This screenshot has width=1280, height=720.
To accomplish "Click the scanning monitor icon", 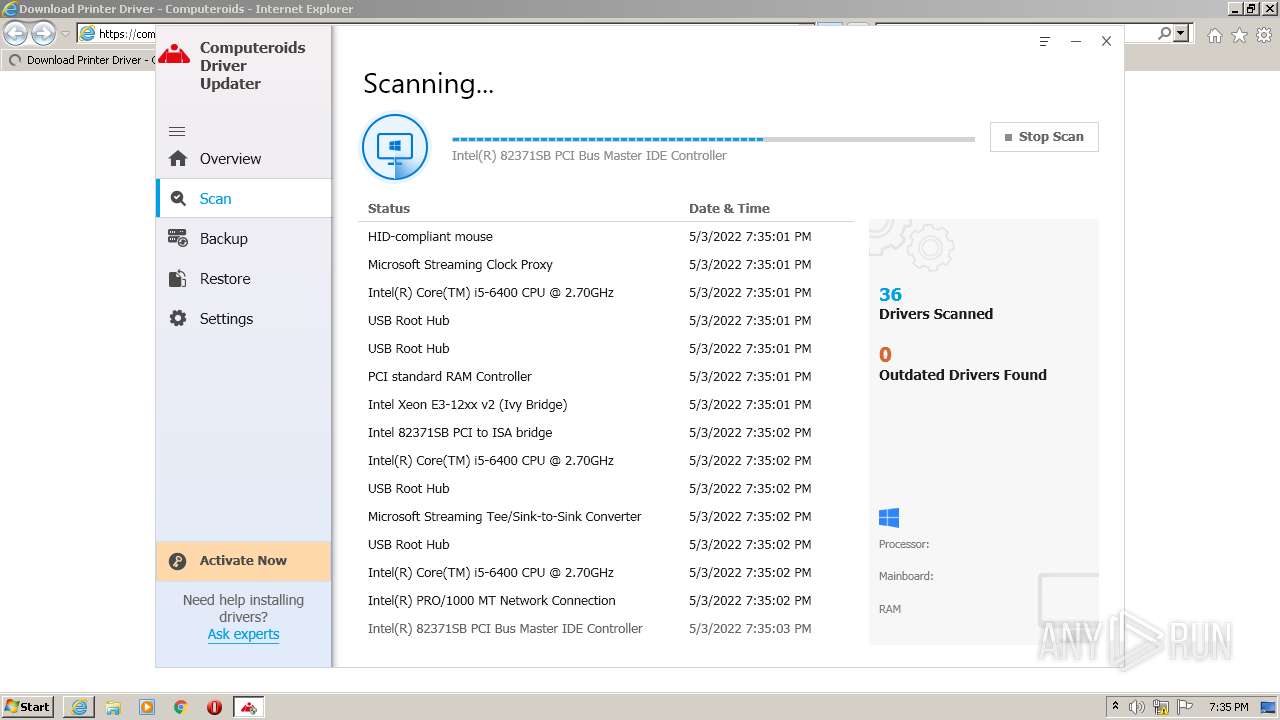I will (x=395, y=147).
